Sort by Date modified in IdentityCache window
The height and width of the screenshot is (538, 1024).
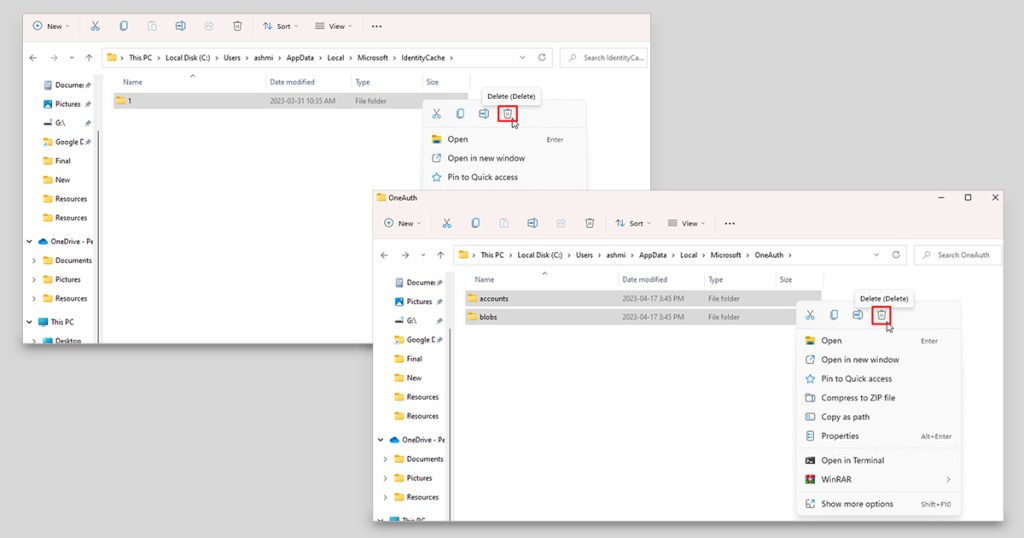[x=292, y=82]
